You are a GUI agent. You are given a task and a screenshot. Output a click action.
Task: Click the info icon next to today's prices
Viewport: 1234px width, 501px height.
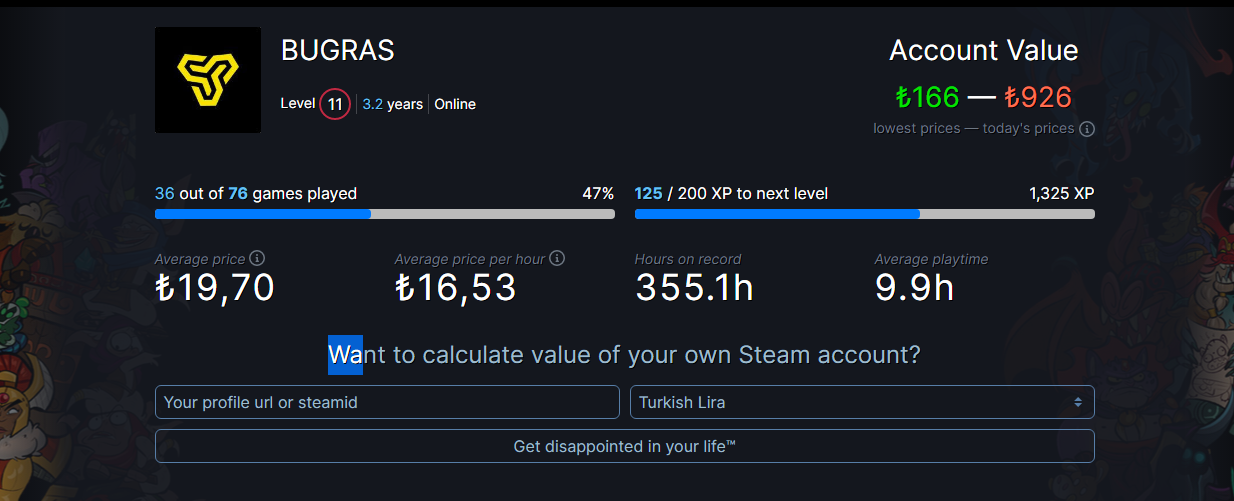[x=1087, y=129]
